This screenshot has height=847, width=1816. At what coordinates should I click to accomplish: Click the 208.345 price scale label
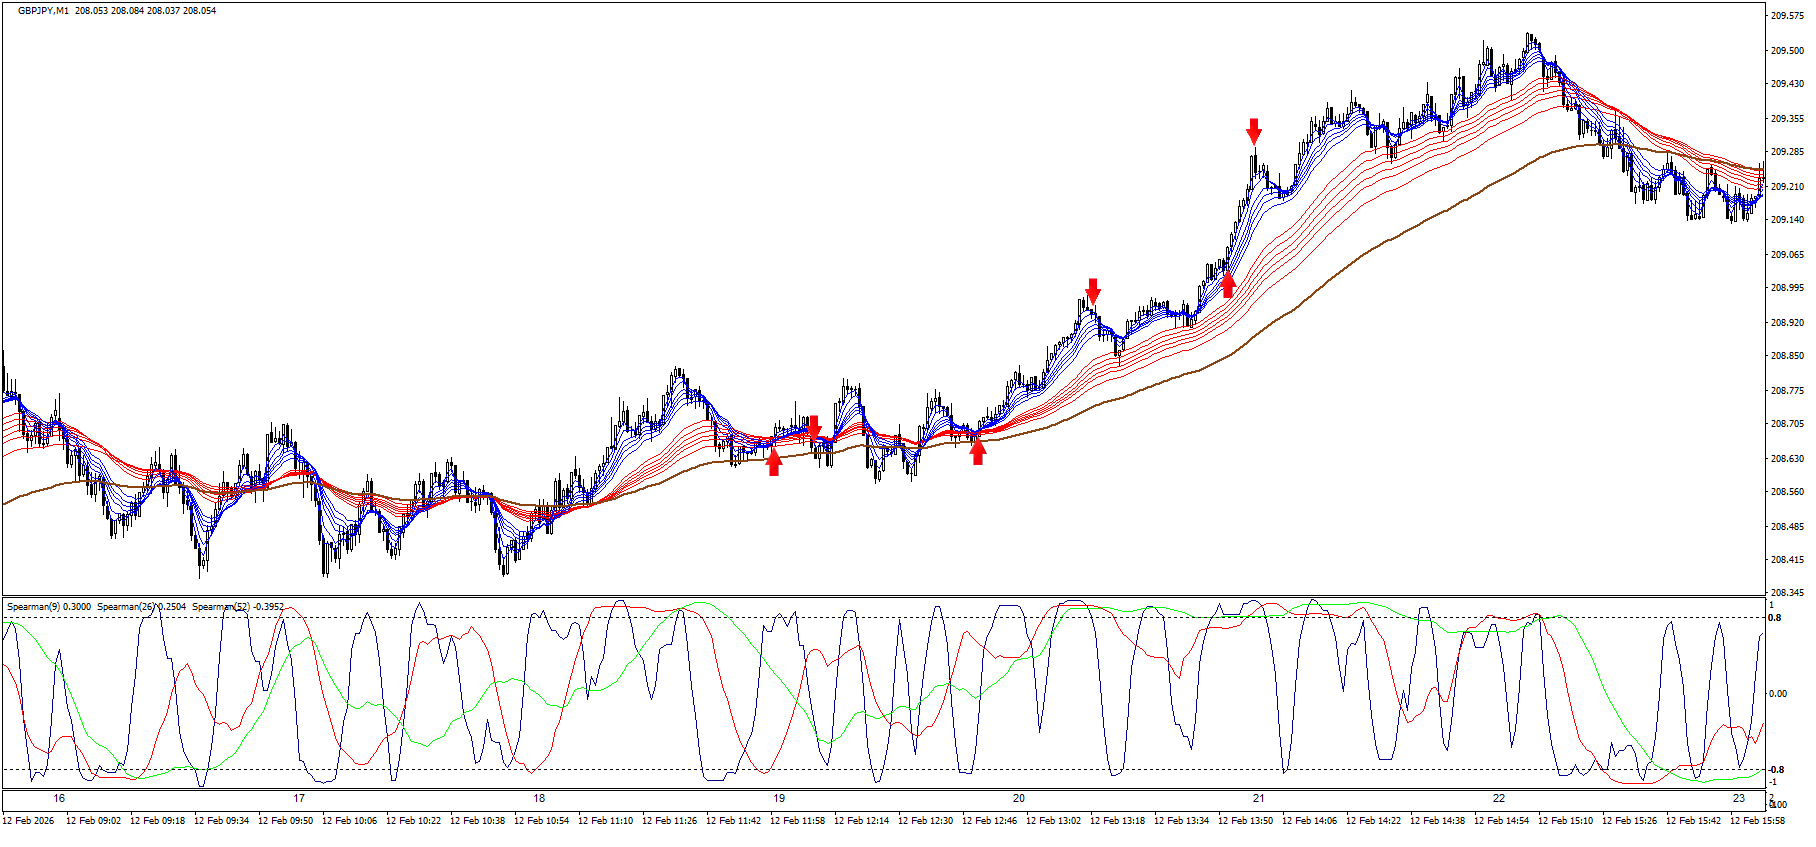pyautogui.click(x=1786, y=594)
